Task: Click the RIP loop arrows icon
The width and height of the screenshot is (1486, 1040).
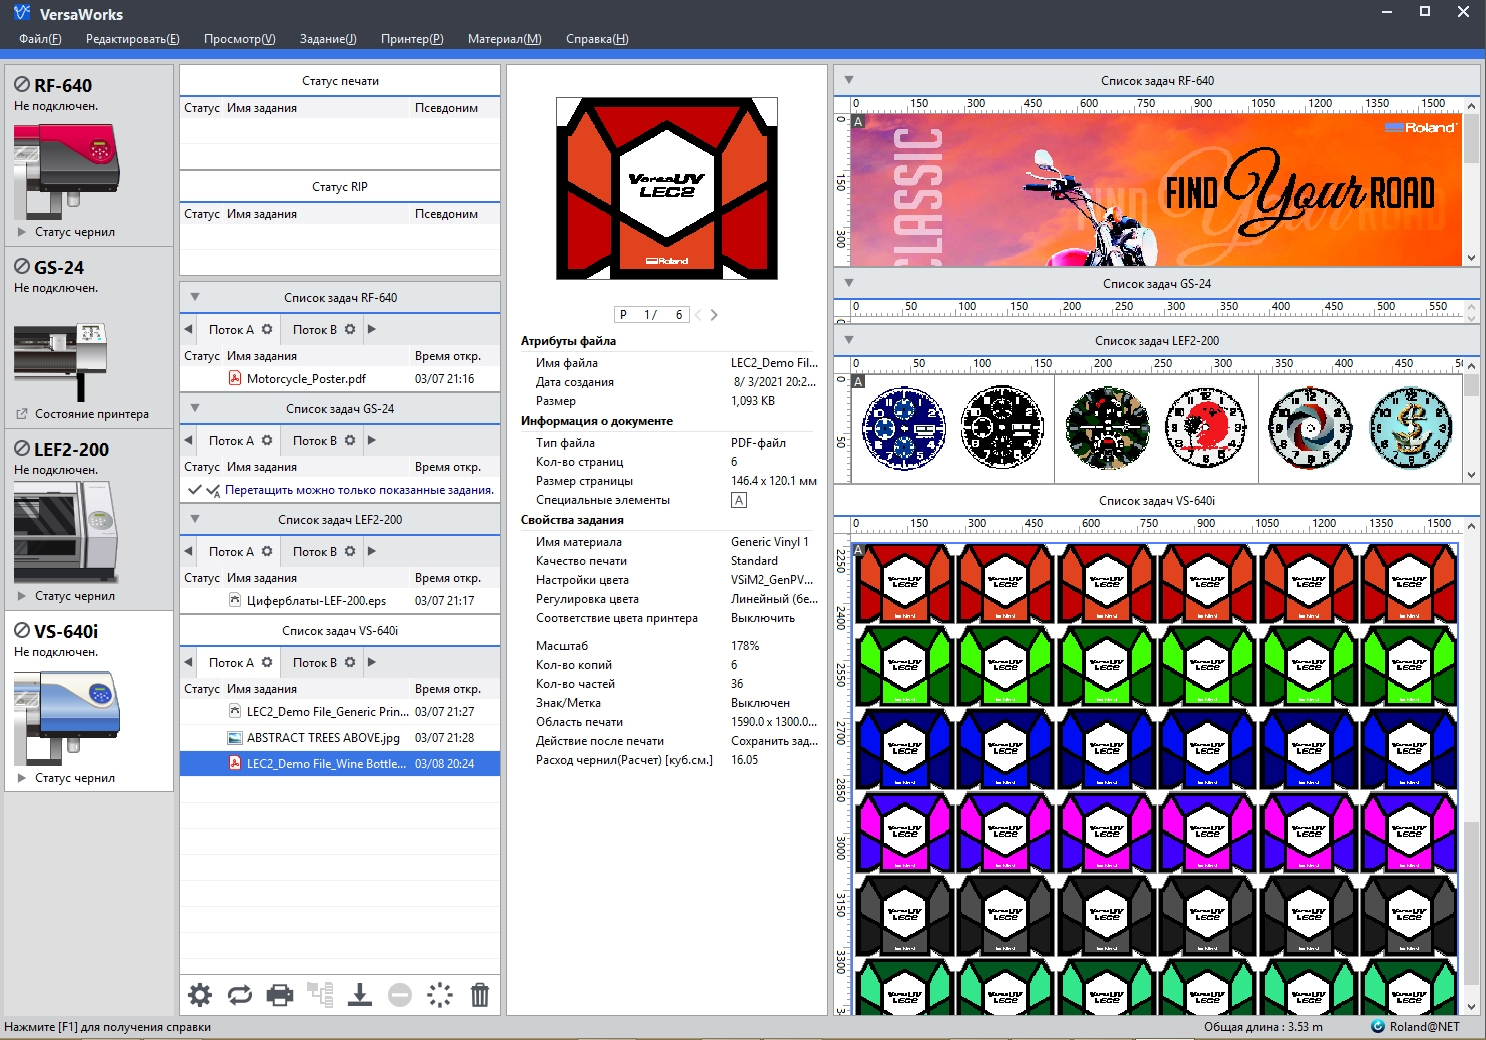Action: 240,995
